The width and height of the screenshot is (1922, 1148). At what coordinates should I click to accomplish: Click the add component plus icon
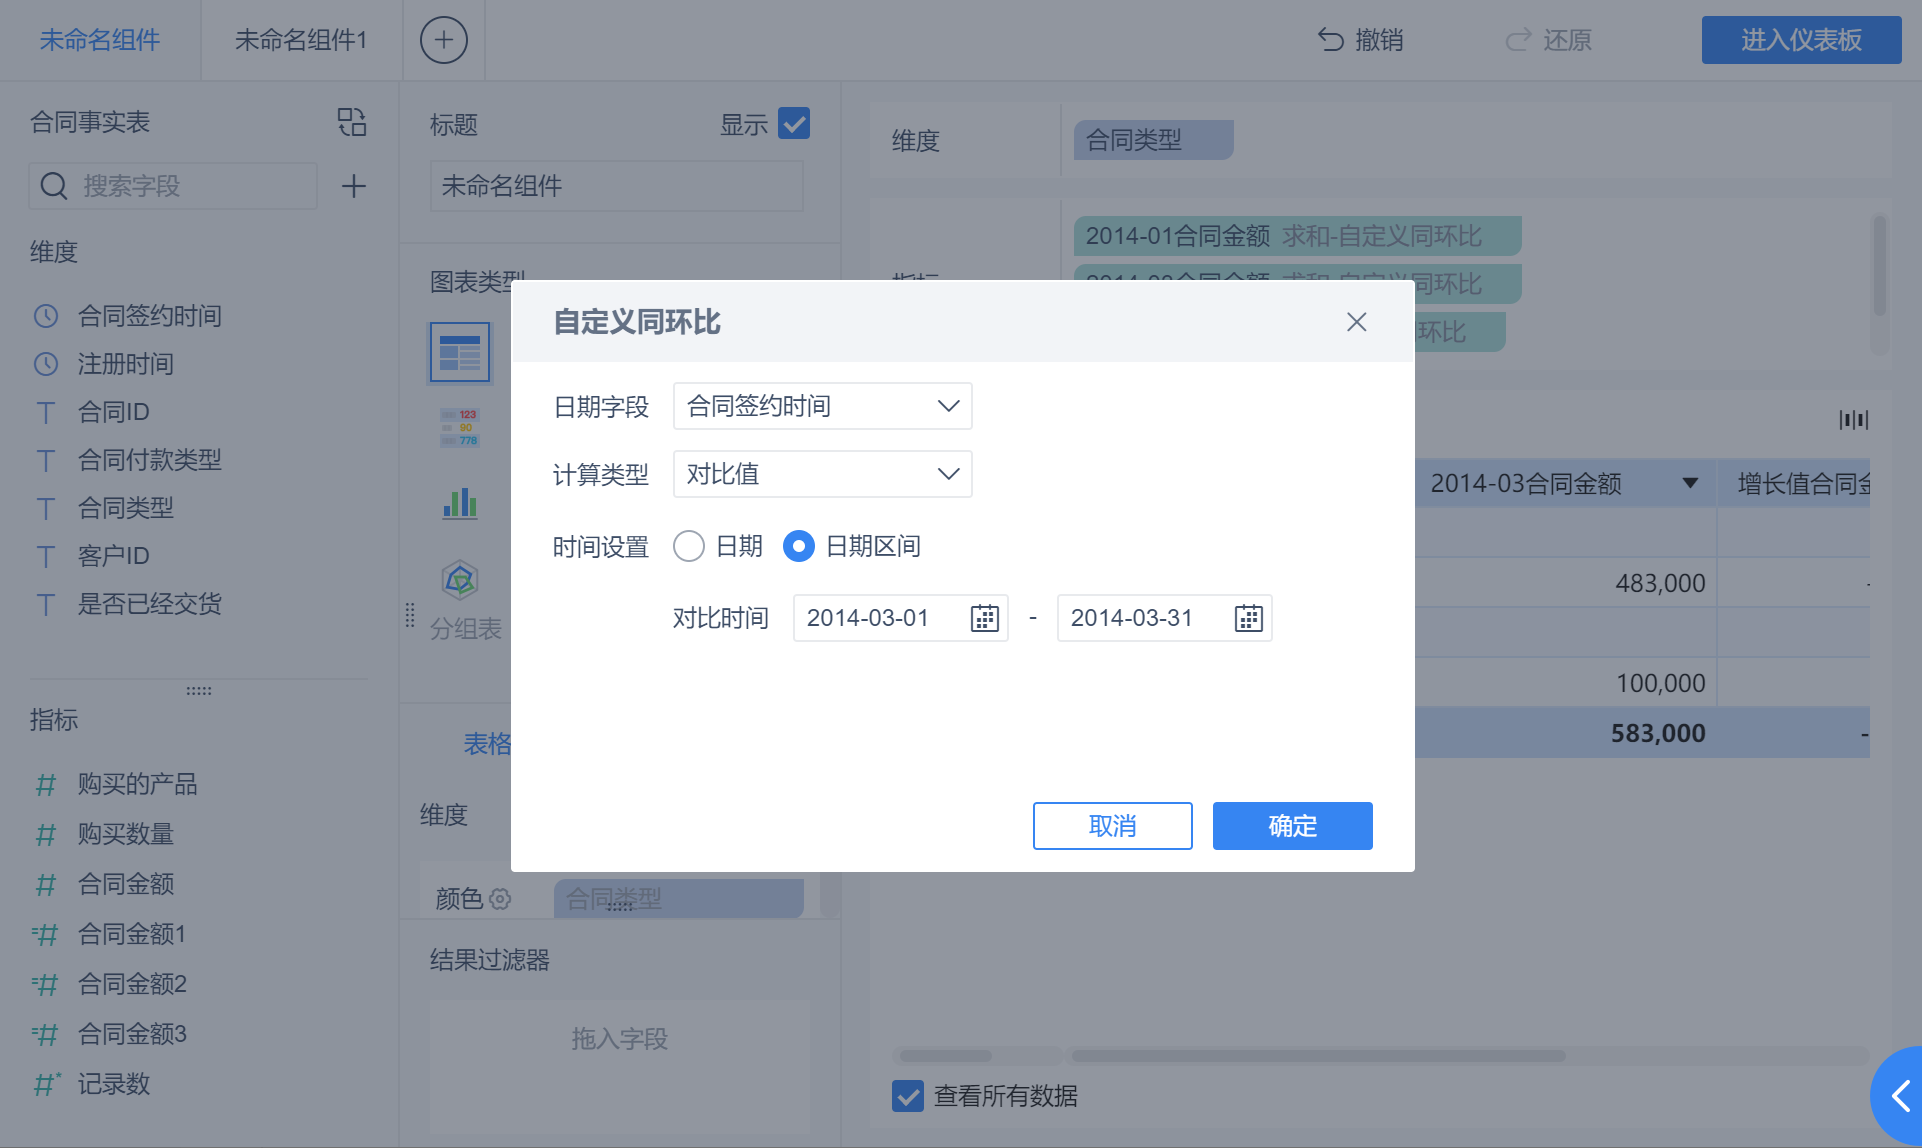[443, 40]
